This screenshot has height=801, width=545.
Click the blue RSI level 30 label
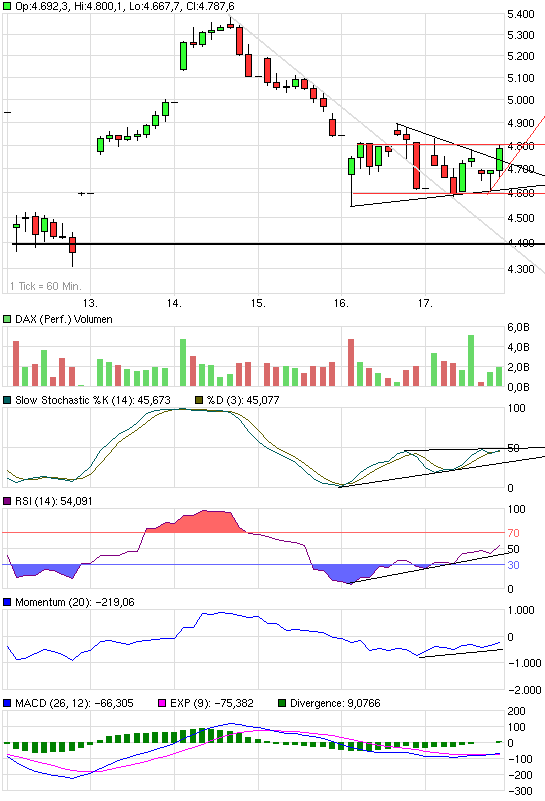click(513, 565)
